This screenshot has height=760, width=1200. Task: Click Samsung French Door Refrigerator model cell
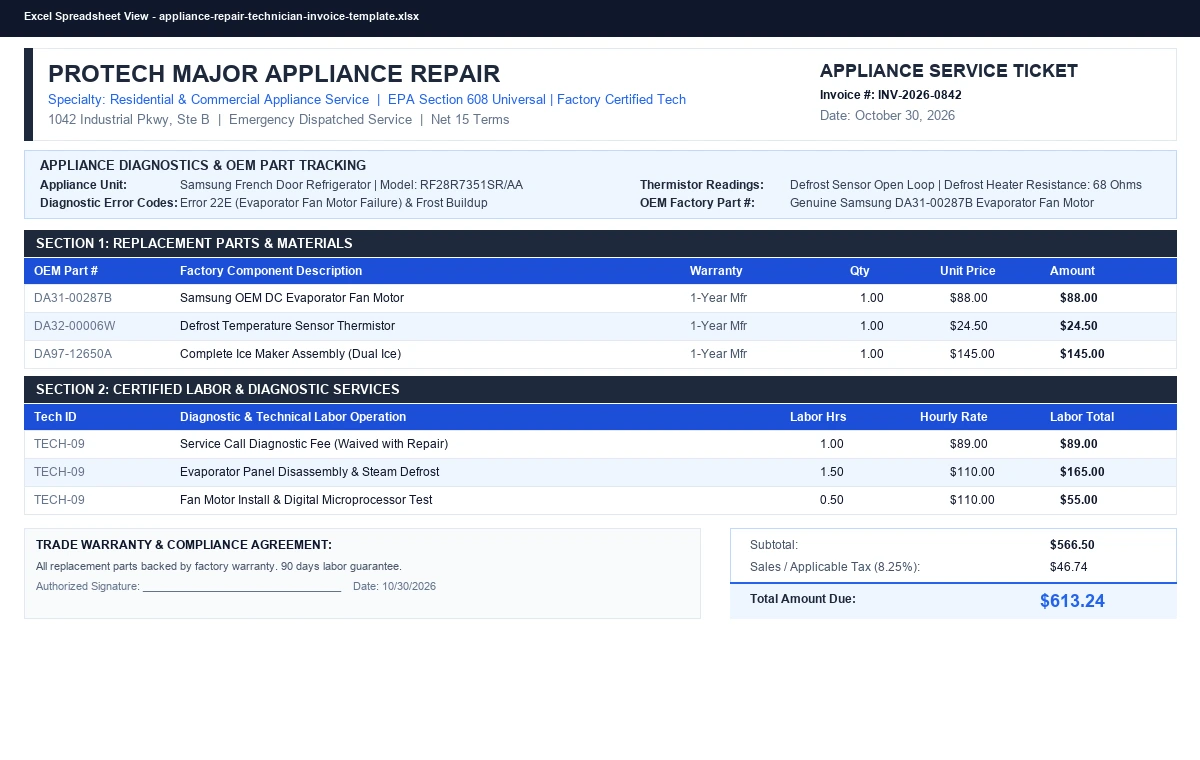tap(351, 185)
